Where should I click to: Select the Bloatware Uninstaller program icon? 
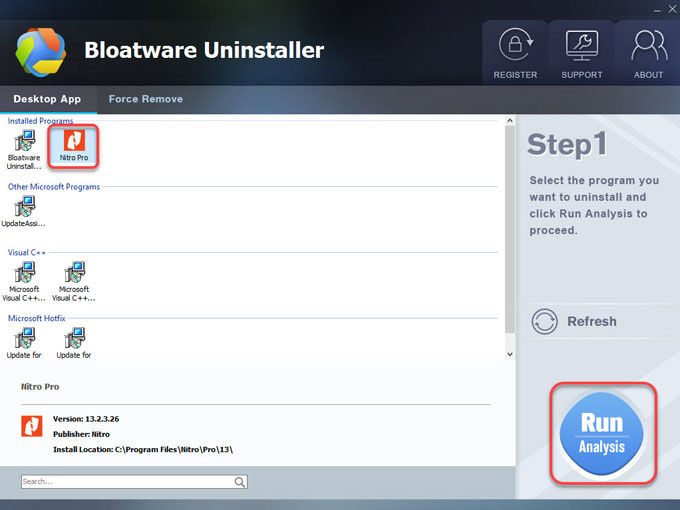(x=24, y=146)
